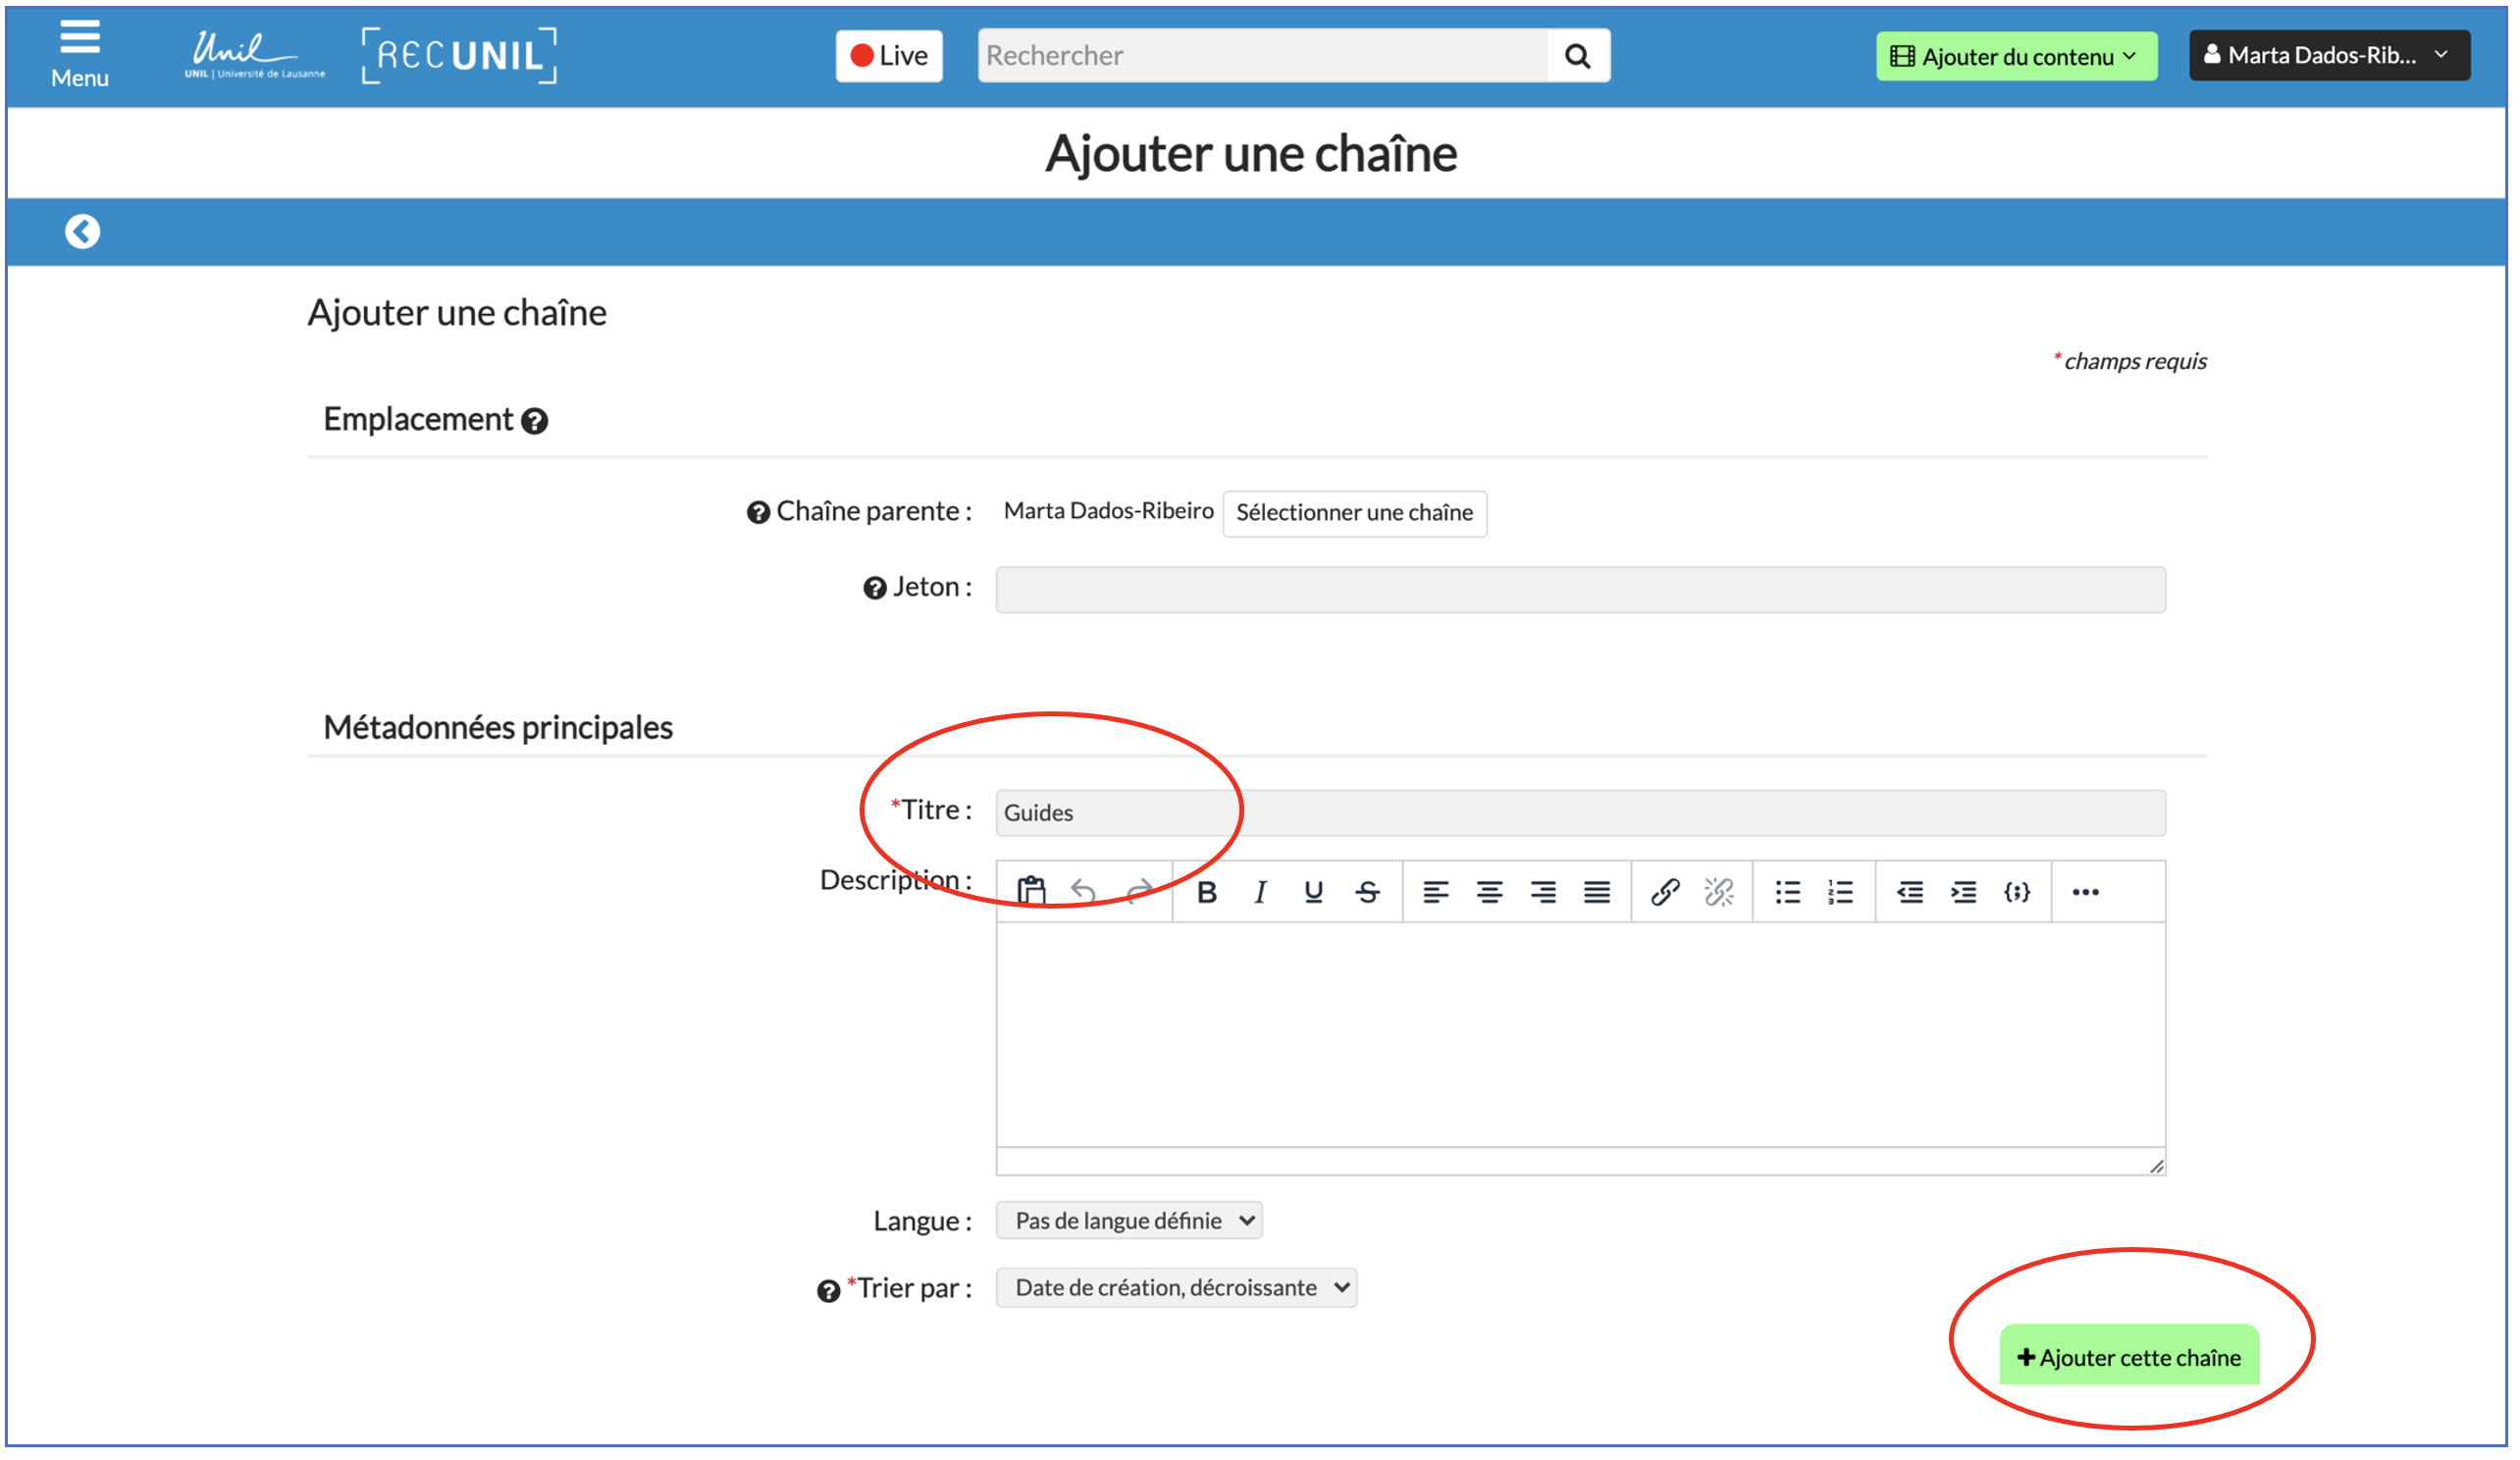
Task: Open the hamburger Menu
Action: click(79, 54)
